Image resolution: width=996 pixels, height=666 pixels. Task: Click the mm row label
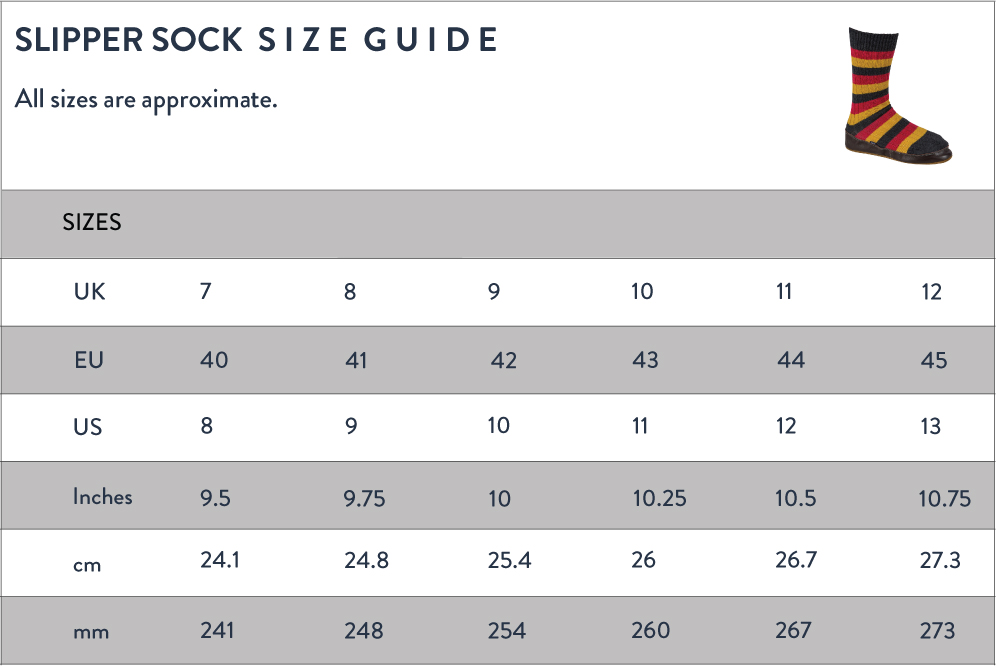91,632
